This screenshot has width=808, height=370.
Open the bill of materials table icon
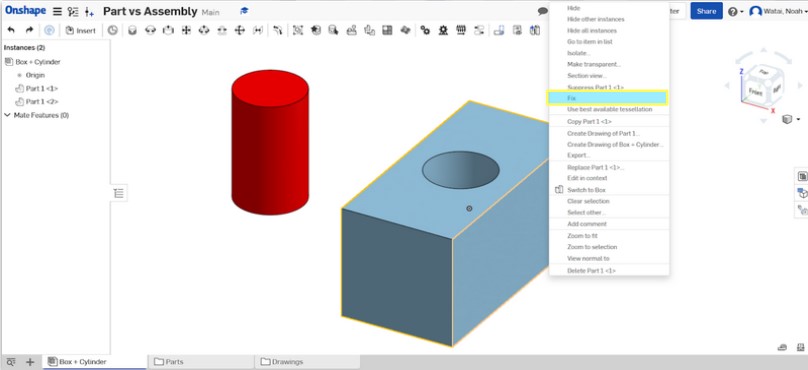click(387, 30)
